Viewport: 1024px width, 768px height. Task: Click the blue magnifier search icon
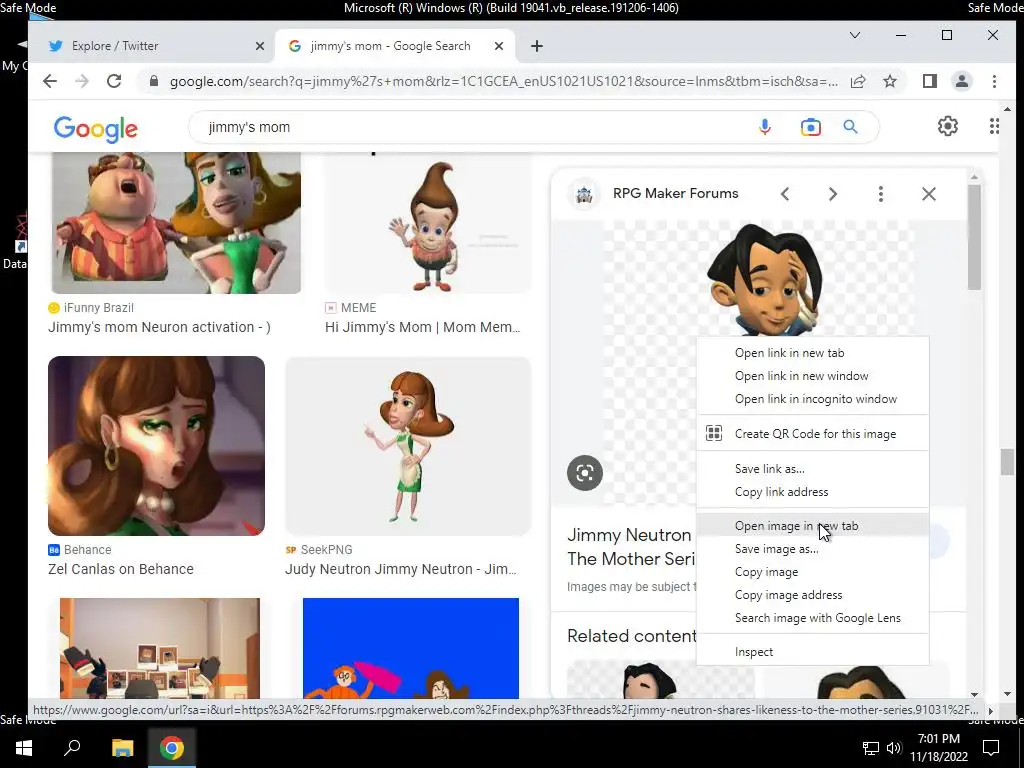pyautogui.click(x=850, y=127)
